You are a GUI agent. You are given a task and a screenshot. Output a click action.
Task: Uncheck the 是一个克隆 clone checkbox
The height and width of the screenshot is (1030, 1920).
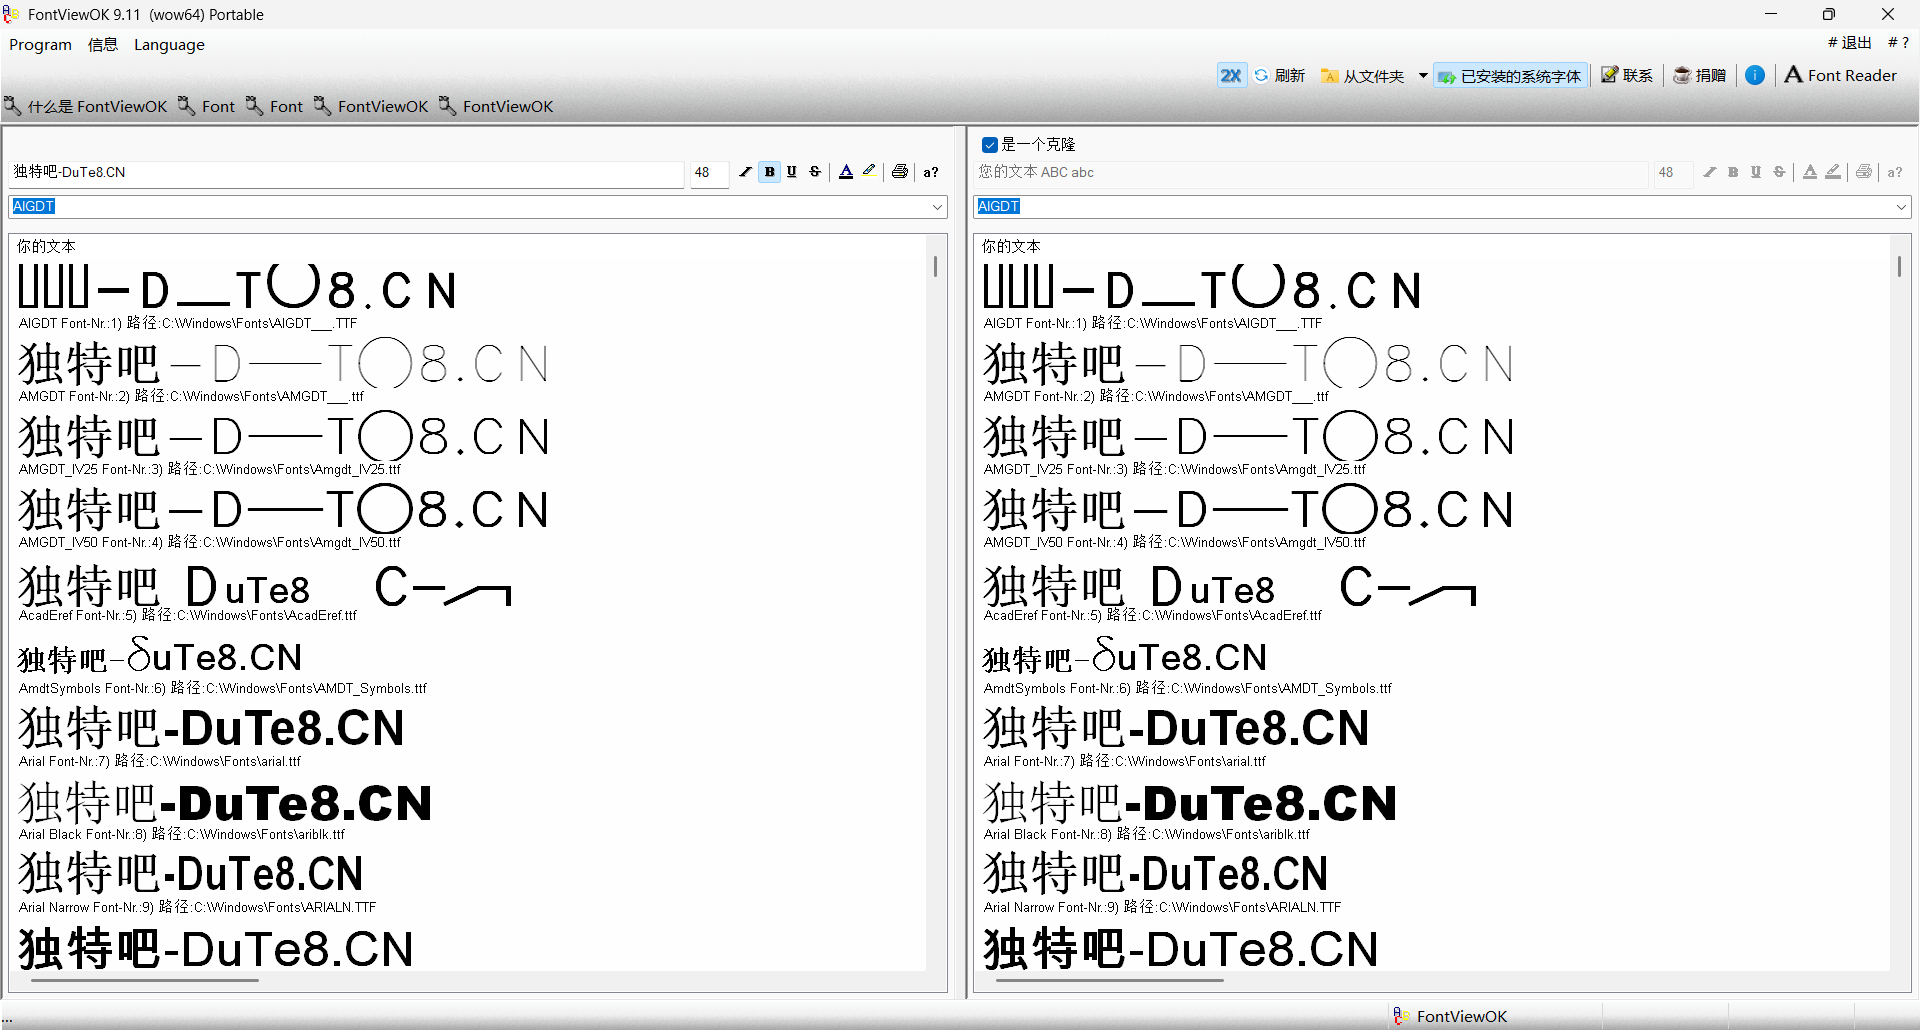coord(990,145)
